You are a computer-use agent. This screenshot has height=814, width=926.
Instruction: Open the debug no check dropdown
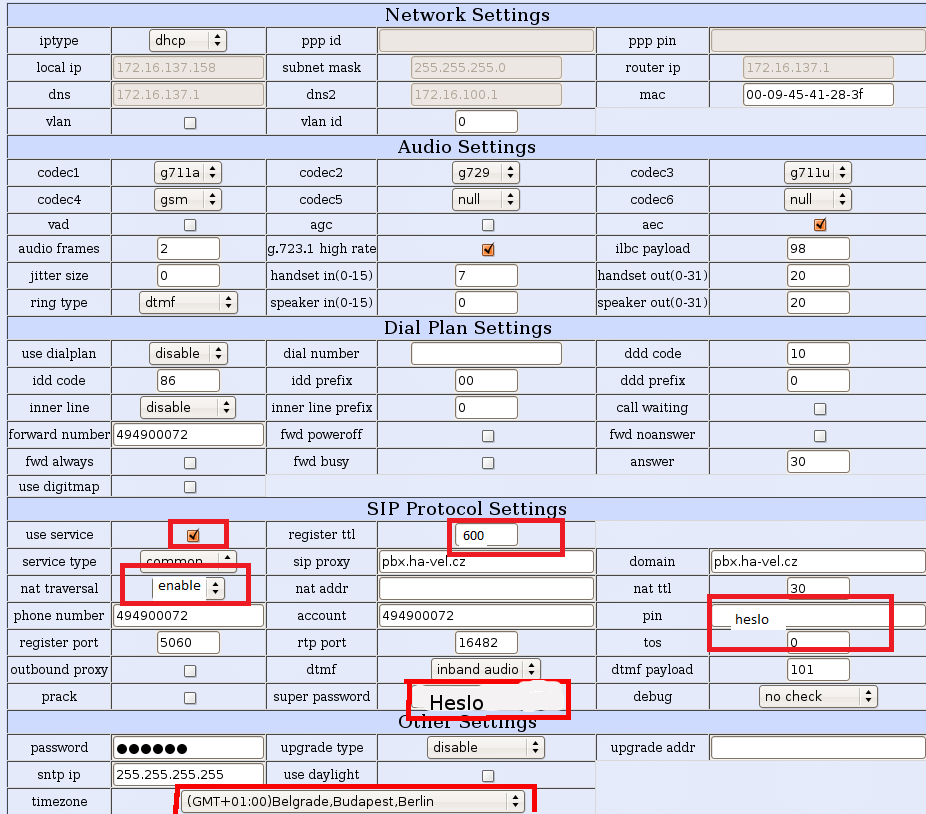pos(818,696)
